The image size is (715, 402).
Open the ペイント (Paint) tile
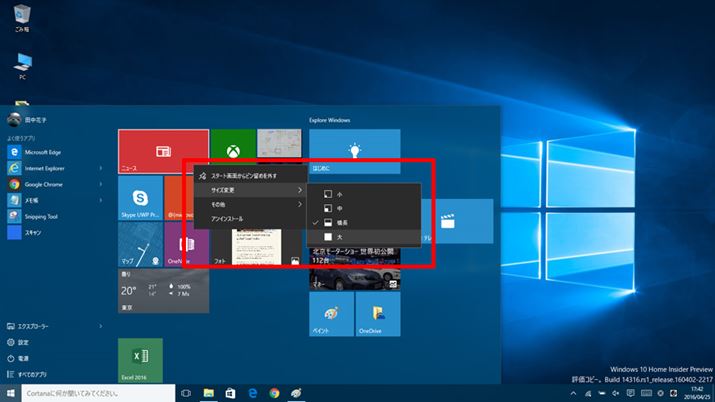coord(331,313)
